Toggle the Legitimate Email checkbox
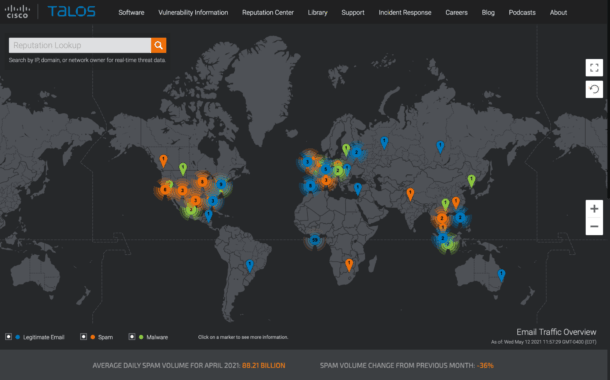Image resolution: width=610 pixels, height=380 pixels. 8,336
